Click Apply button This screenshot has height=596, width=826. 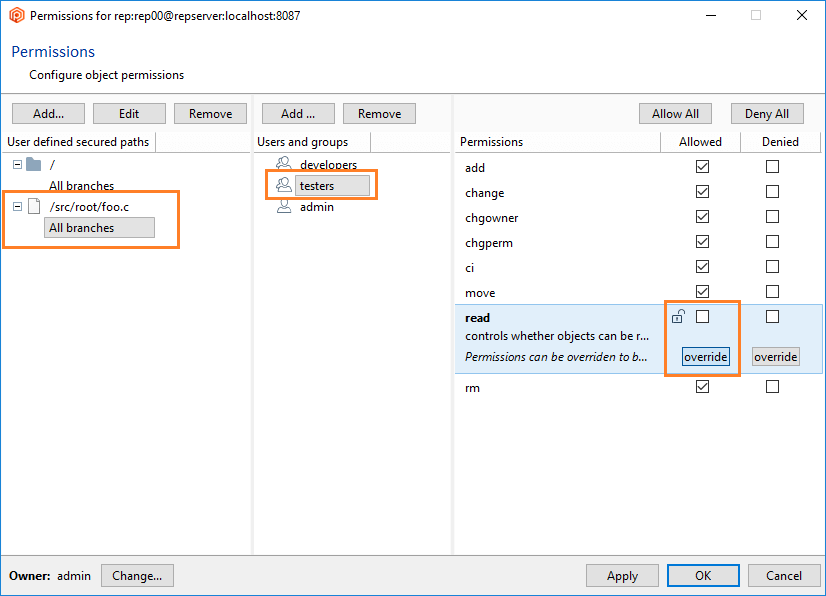pos(622,575)
